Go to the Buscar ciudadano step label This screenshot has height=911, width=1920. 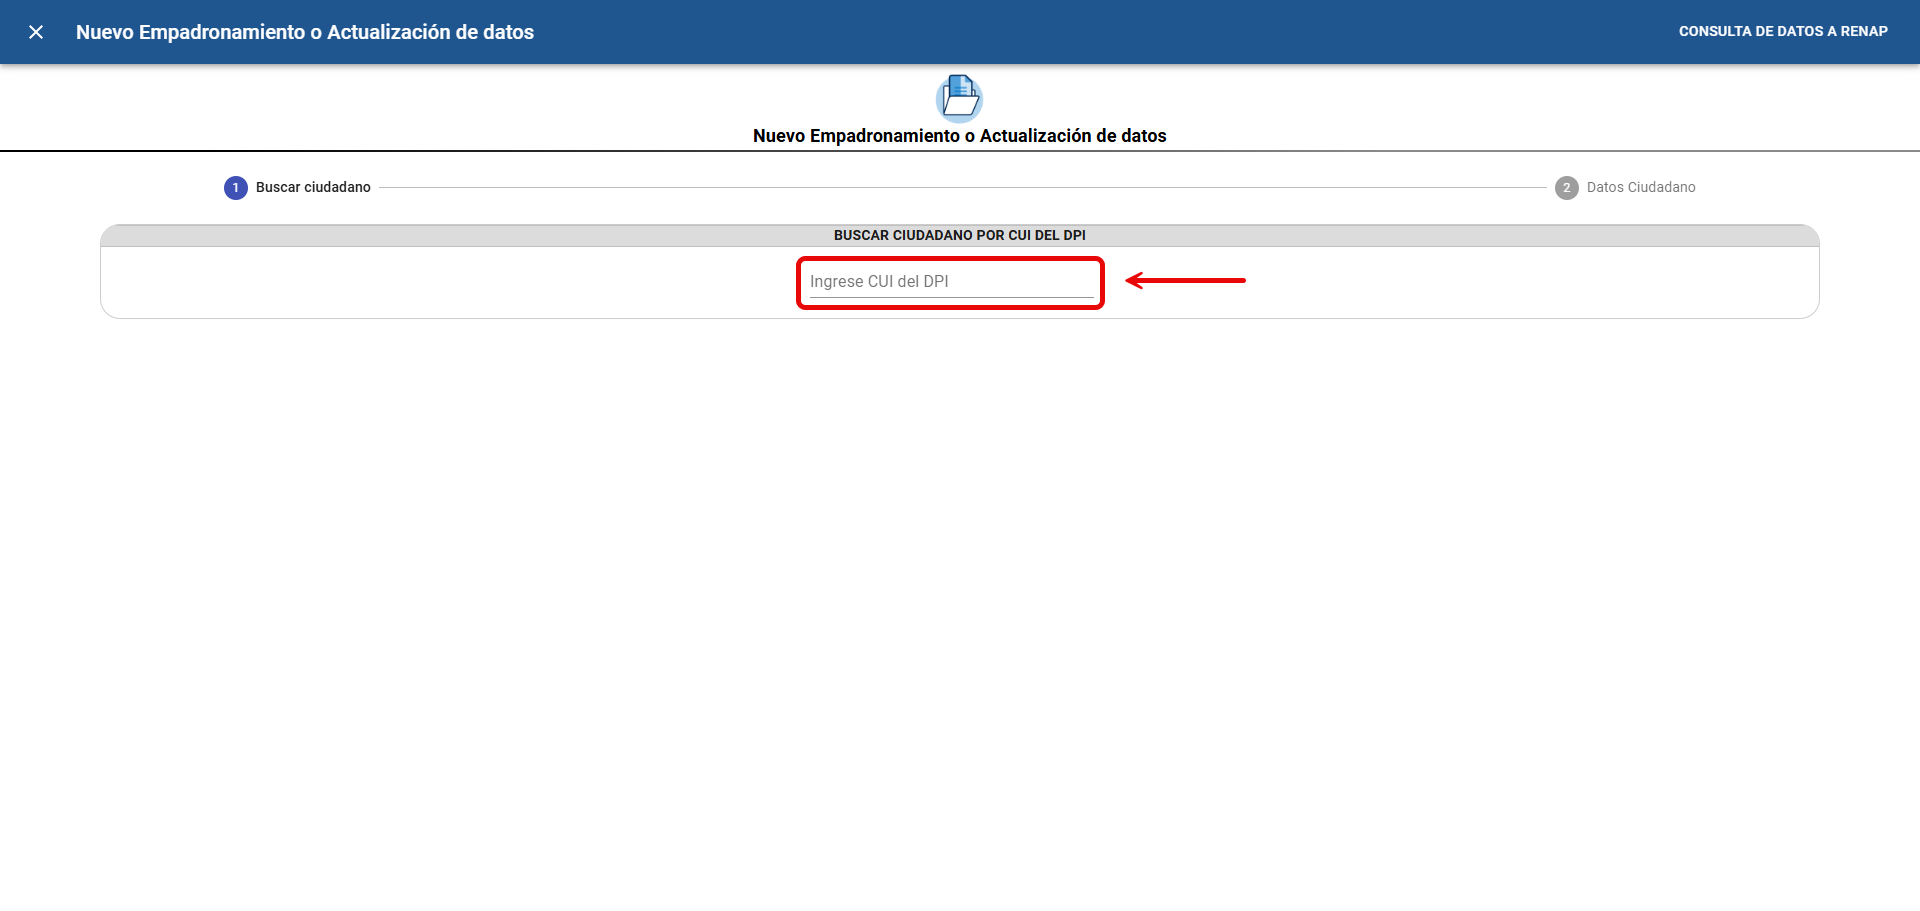(313, 188)
